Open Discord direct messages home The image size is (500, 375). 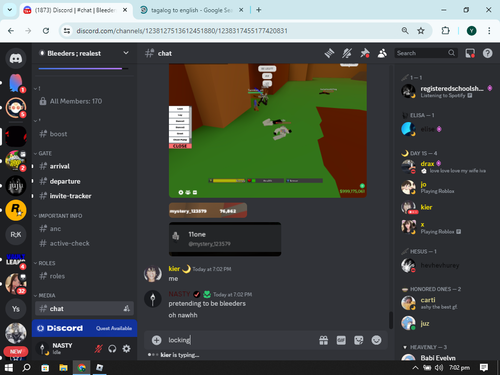click(16, 58)
